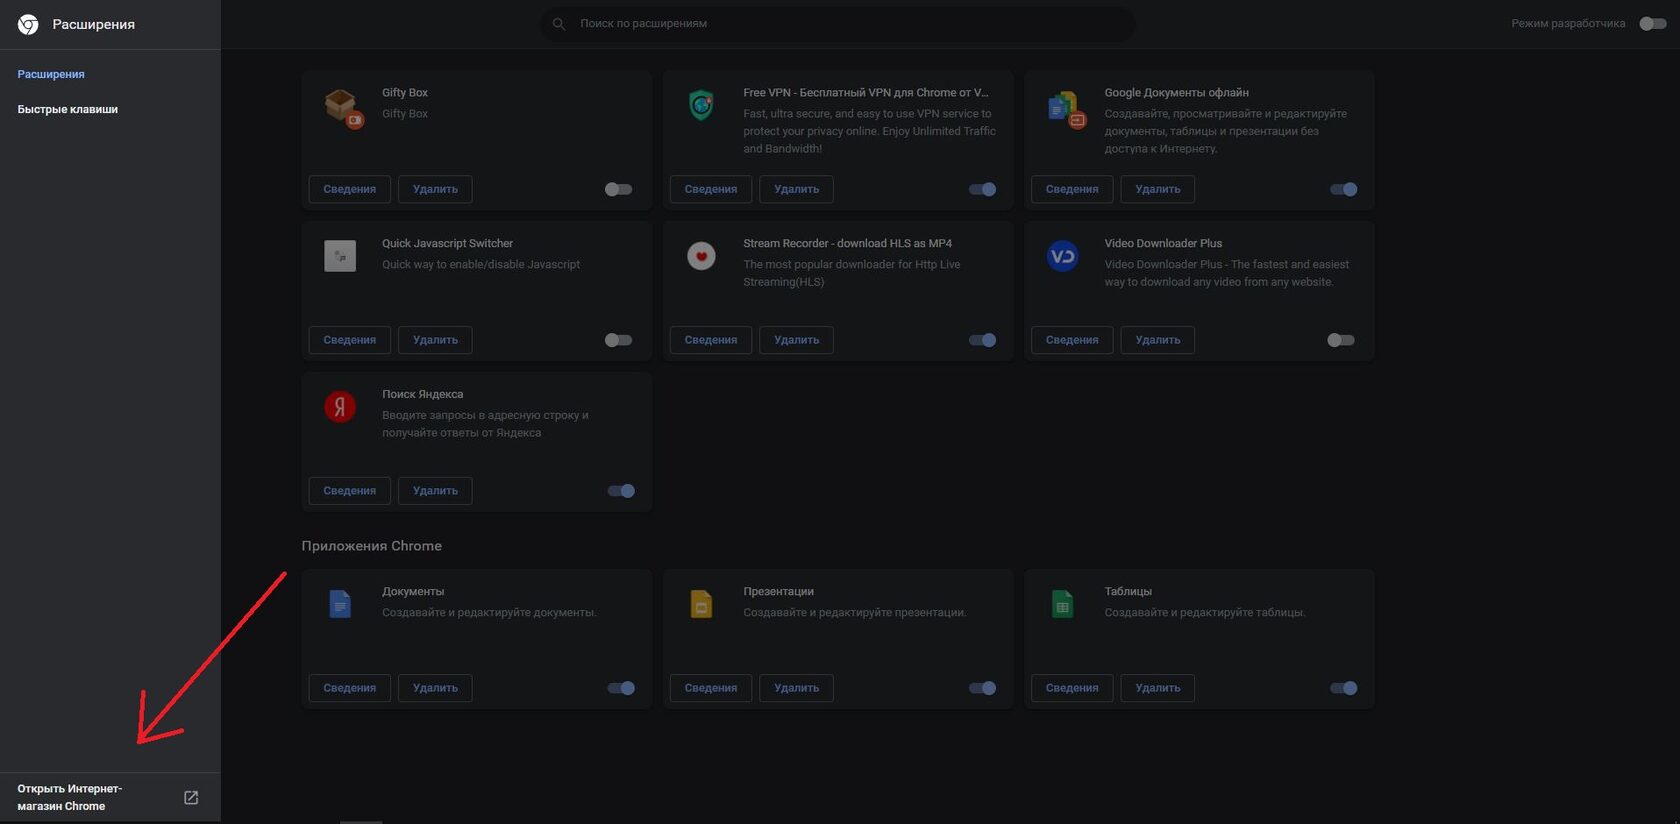Select Расширения in the sidebar
Screen dimensions: 1680x824
click(51, 74)
